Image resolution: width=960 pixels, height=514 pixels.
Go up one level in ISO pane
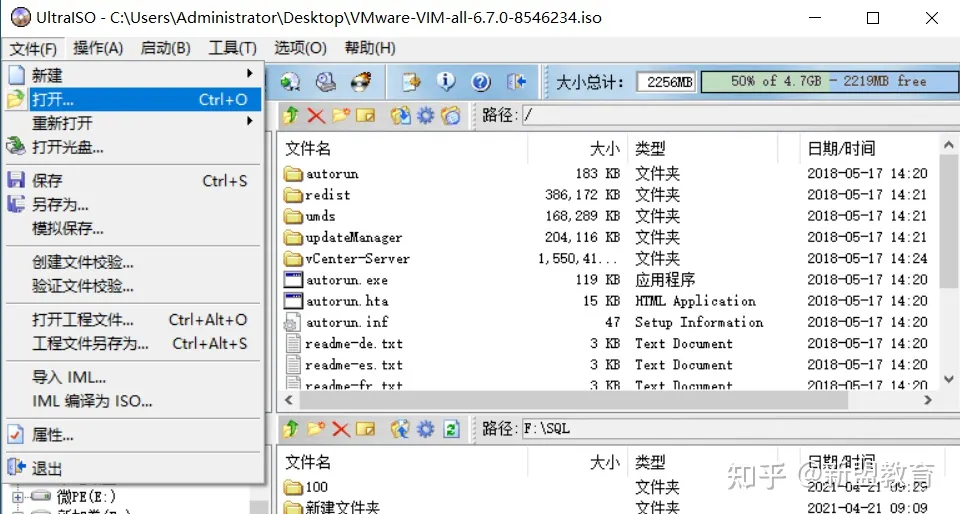coord(291,116)
